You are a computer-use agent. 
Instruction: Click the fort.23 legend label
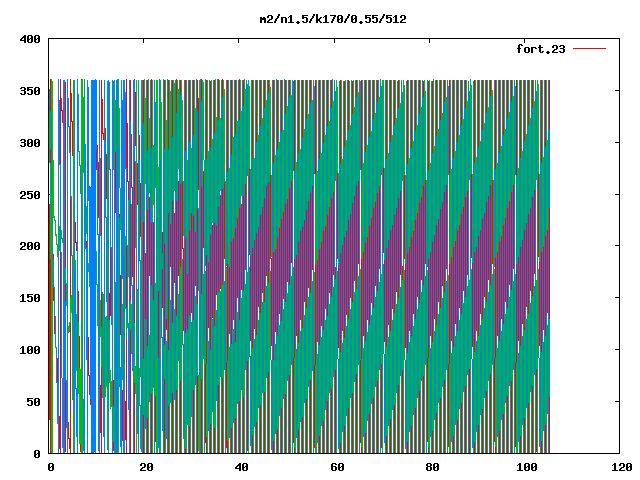click(x=541, y=49)
